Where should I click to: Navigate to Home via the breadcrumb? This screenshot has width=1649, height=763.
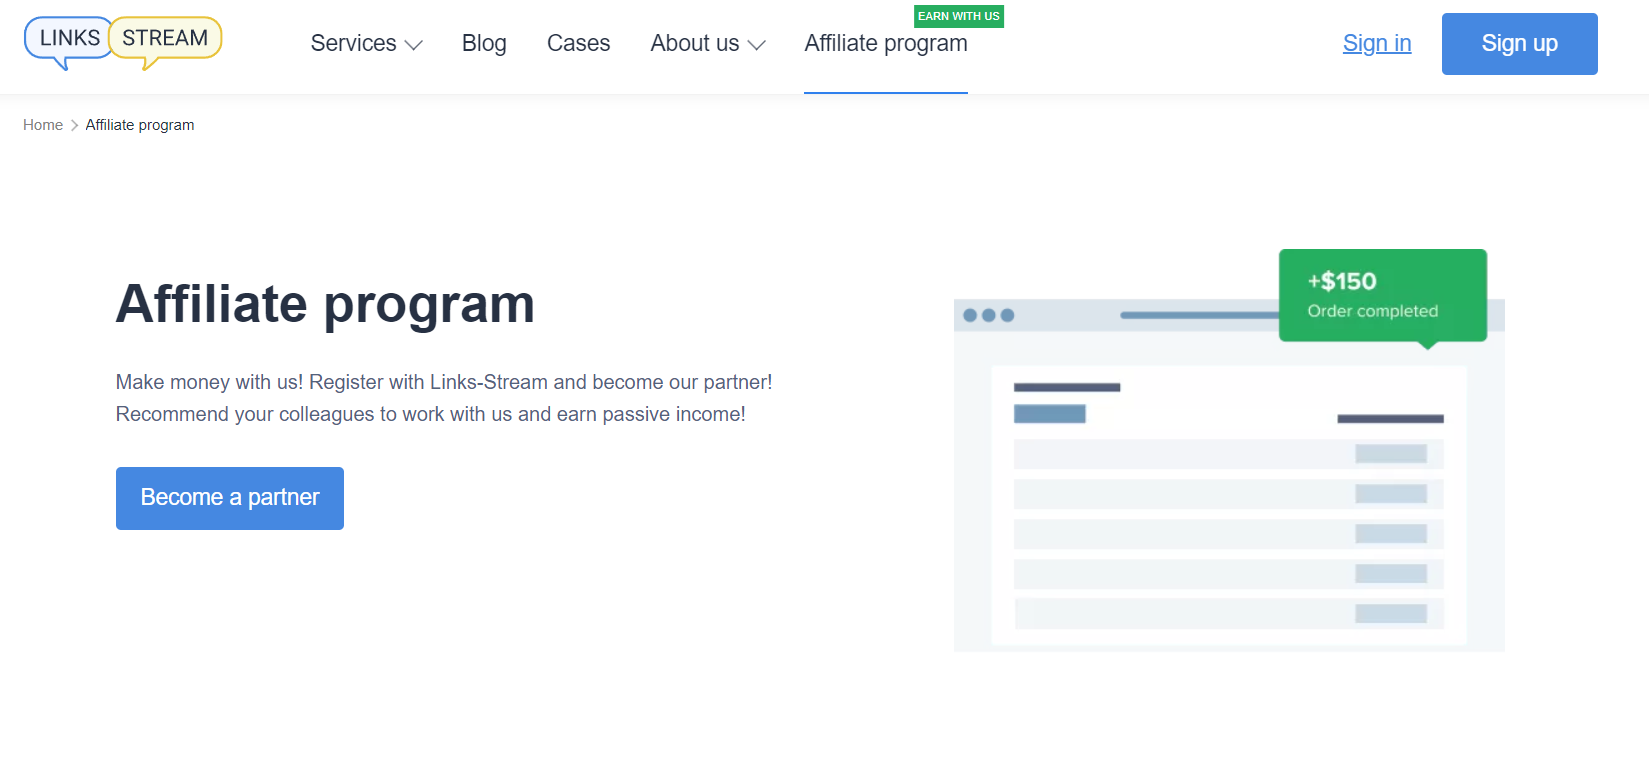43,125
